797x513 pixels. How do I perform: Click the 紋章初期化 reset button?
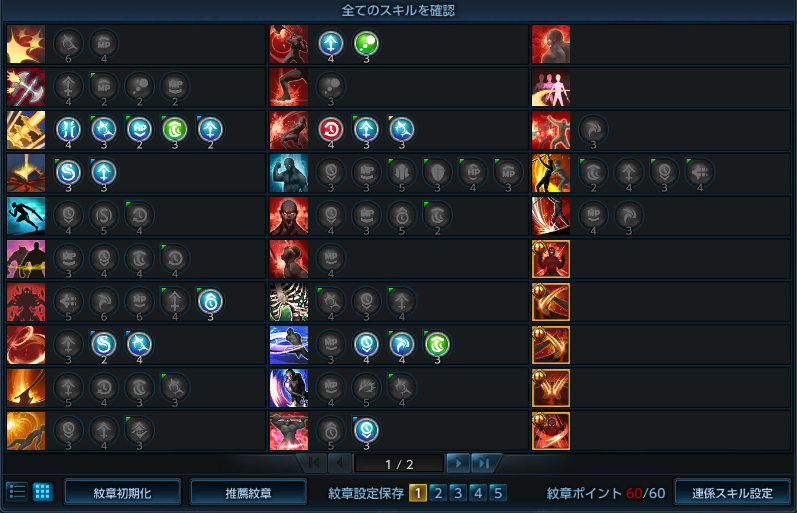point(122,493)
